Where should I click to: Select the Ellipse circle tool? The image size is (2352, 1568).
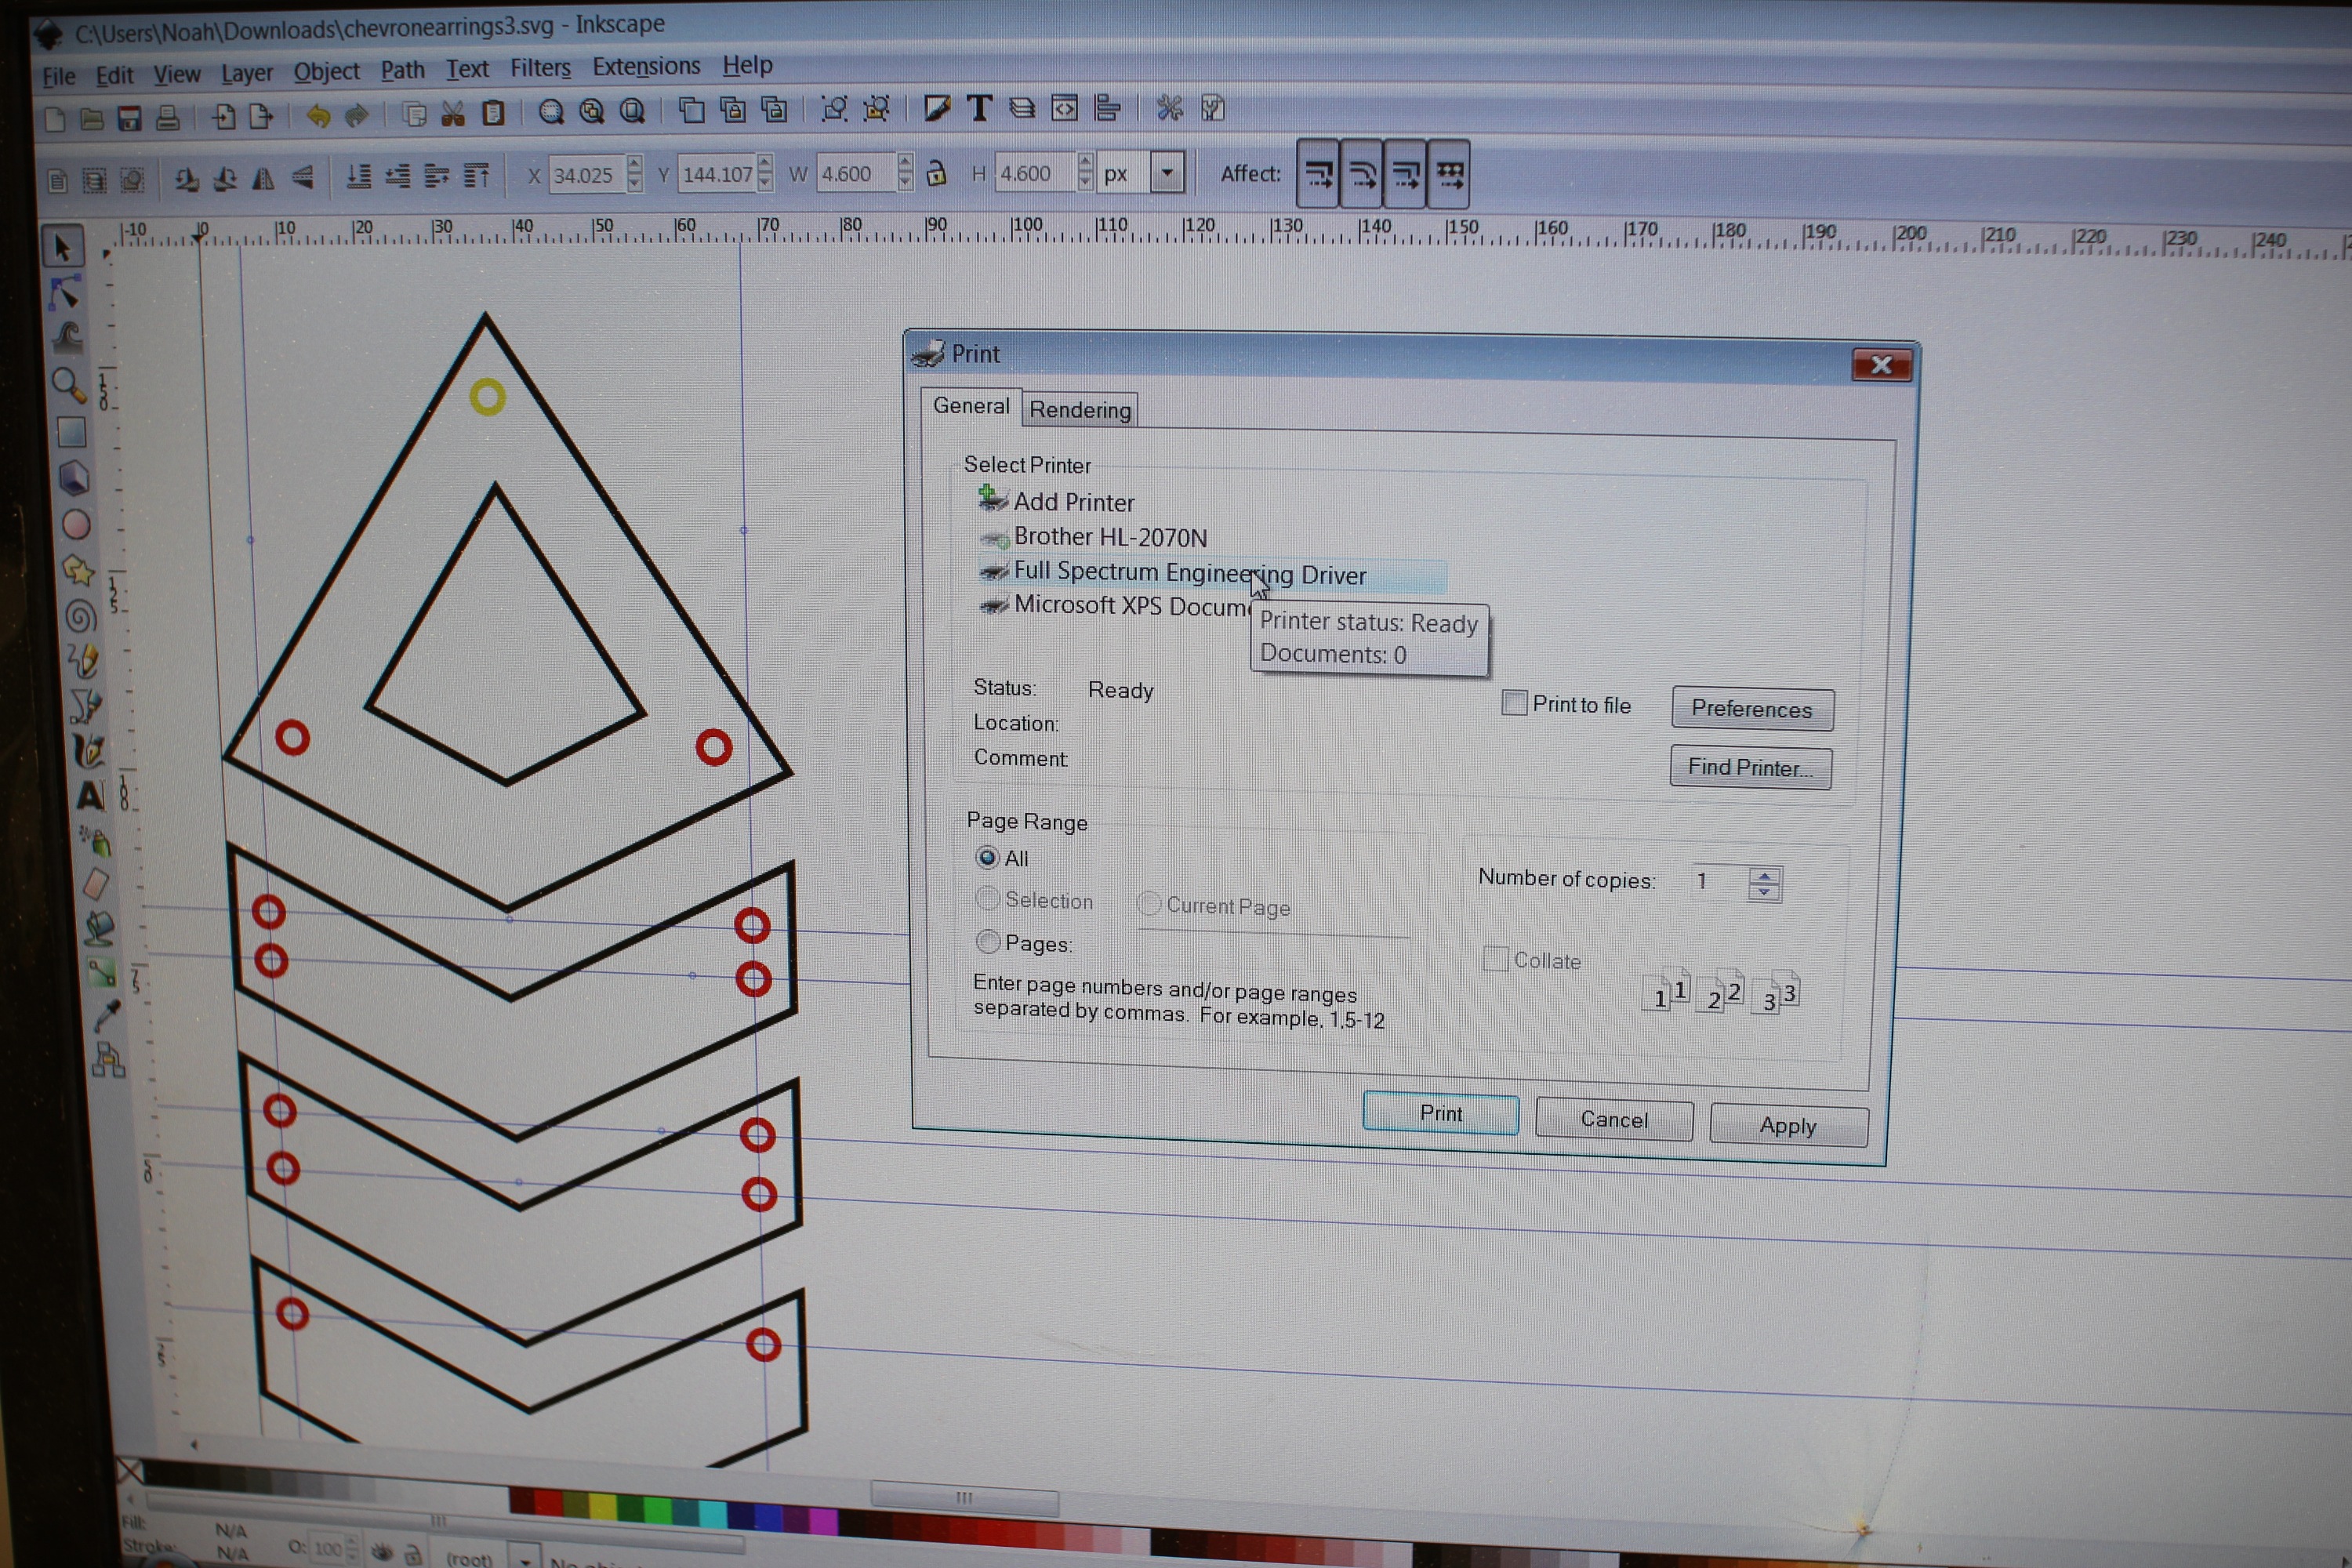point(76,524)
